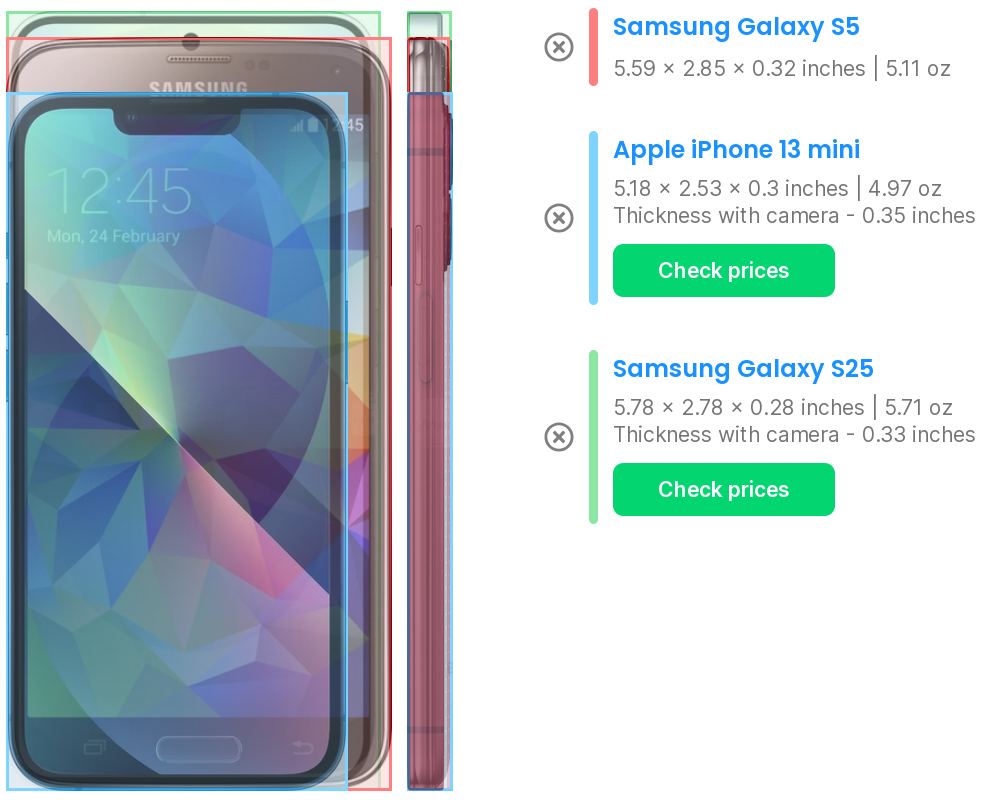Select the iPhone 13 mini dimensions text
Image resolution: width=990 pixels, height=800 pixels.
click(731, 188)
